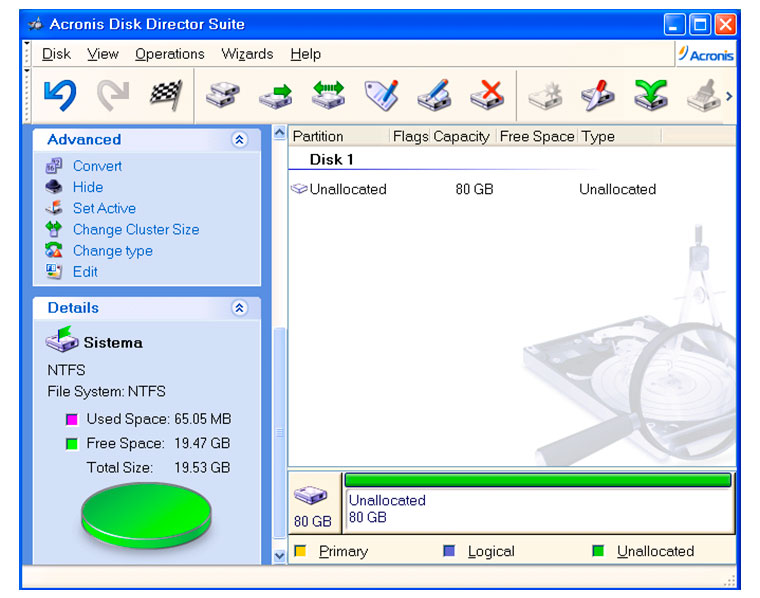
Task: Click the Delete partition red X icon
Action: [487, 95]
